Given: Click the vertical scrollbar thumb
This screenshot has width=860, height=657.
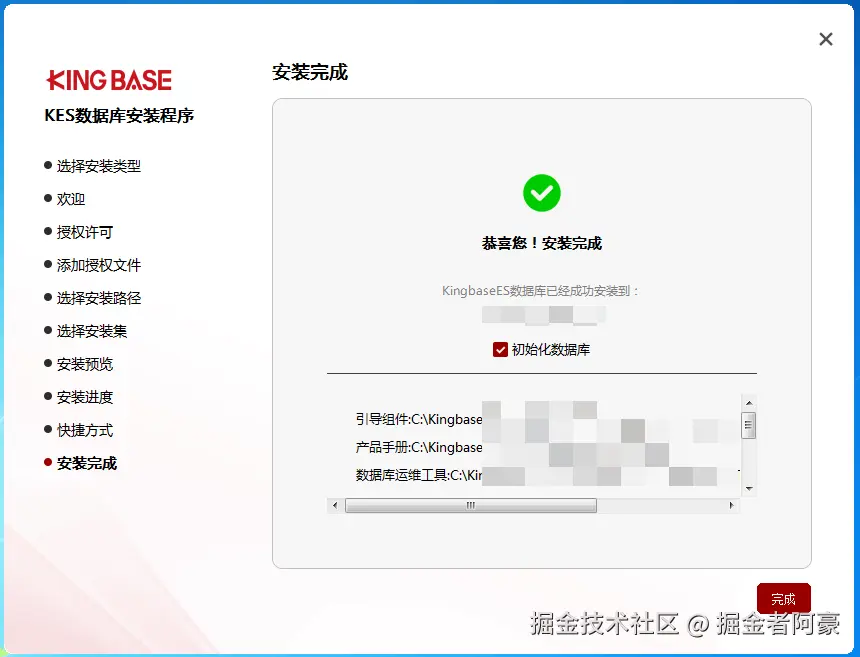Looking at the screenshot, I should pyautogui.click(x=749, y=426).
